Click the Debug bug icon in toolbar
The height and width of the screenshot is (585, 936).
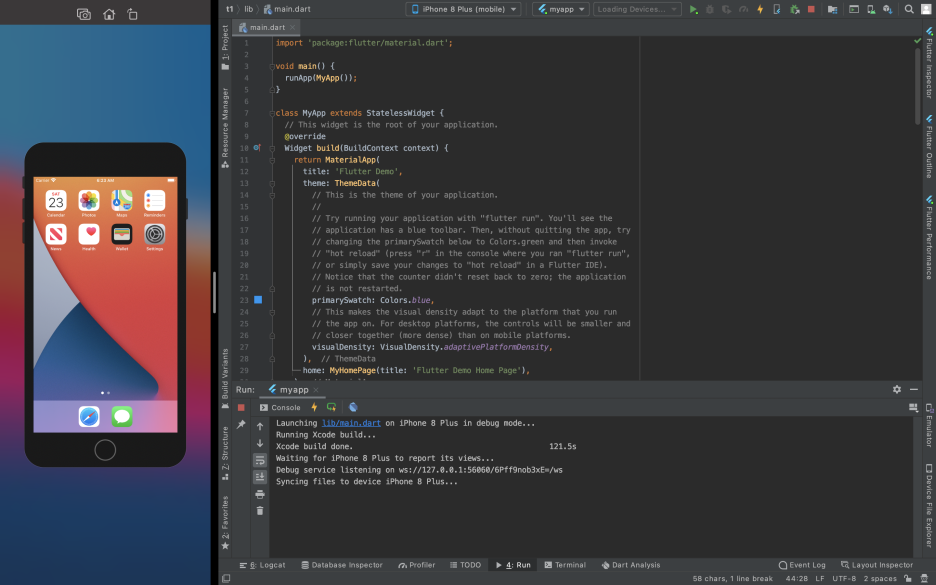point(710,9)
